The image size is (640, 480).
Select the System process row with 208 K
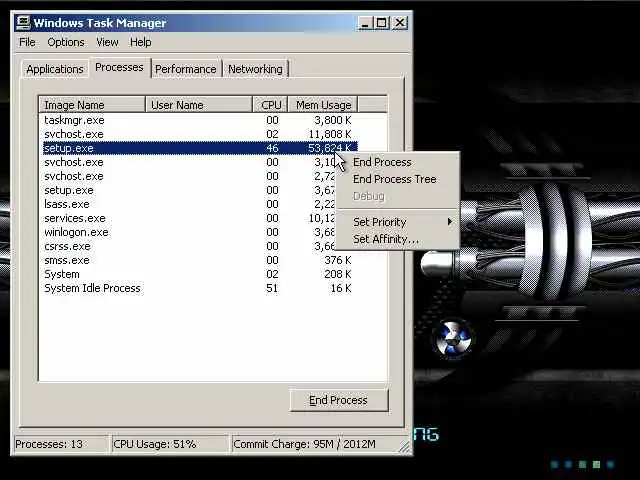[x=200, y=274]
